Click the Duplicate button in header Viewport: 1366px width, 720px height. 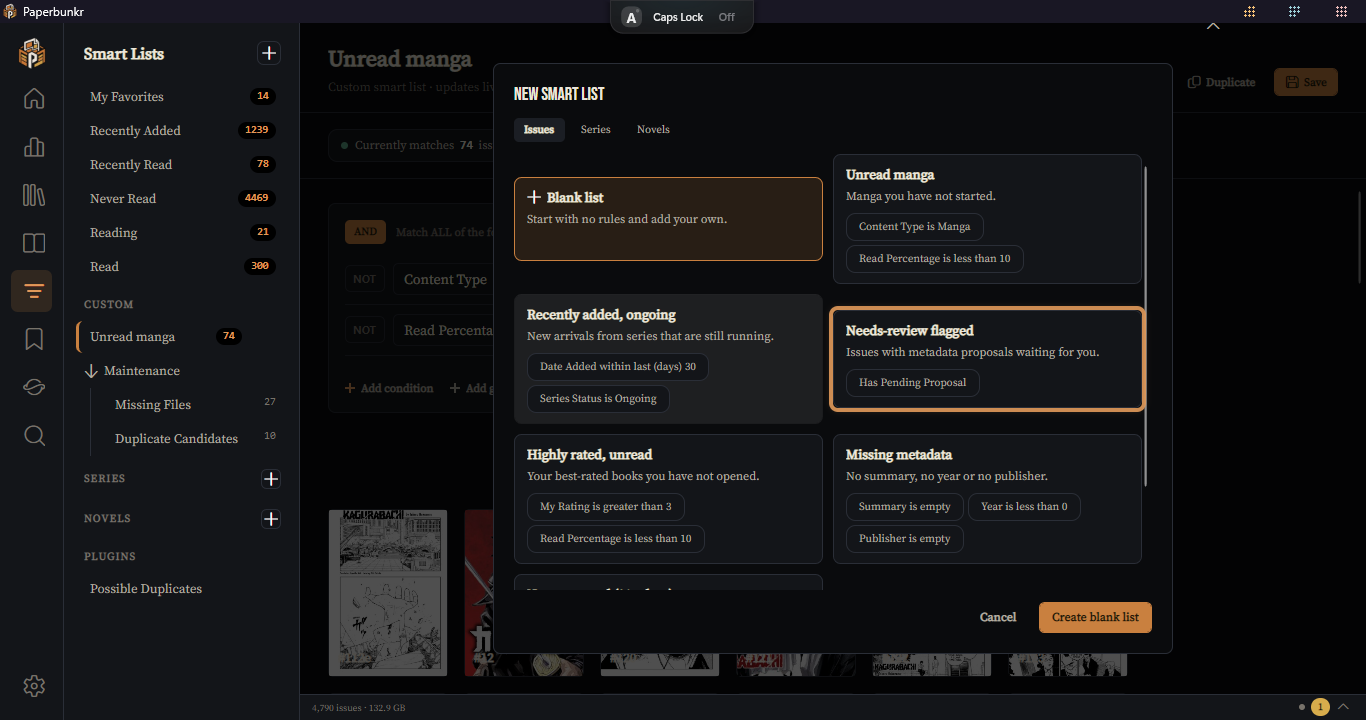[1221, 82]
